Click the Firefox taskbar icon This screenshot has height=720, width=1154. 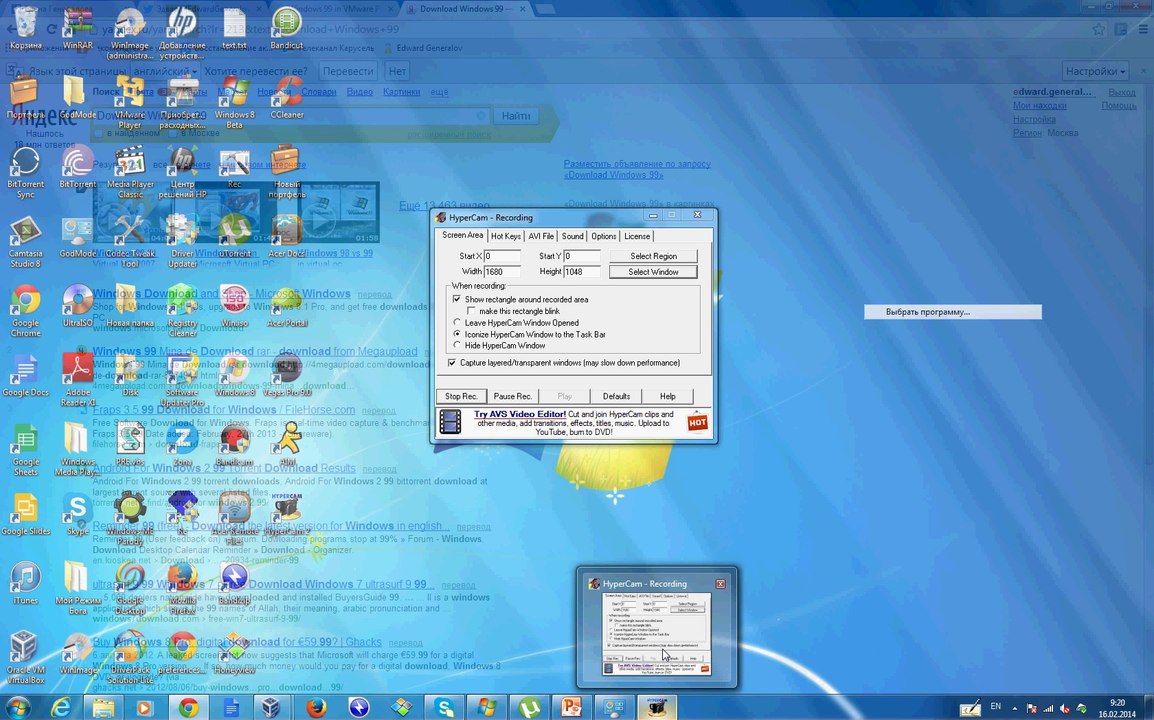point(316,707)
